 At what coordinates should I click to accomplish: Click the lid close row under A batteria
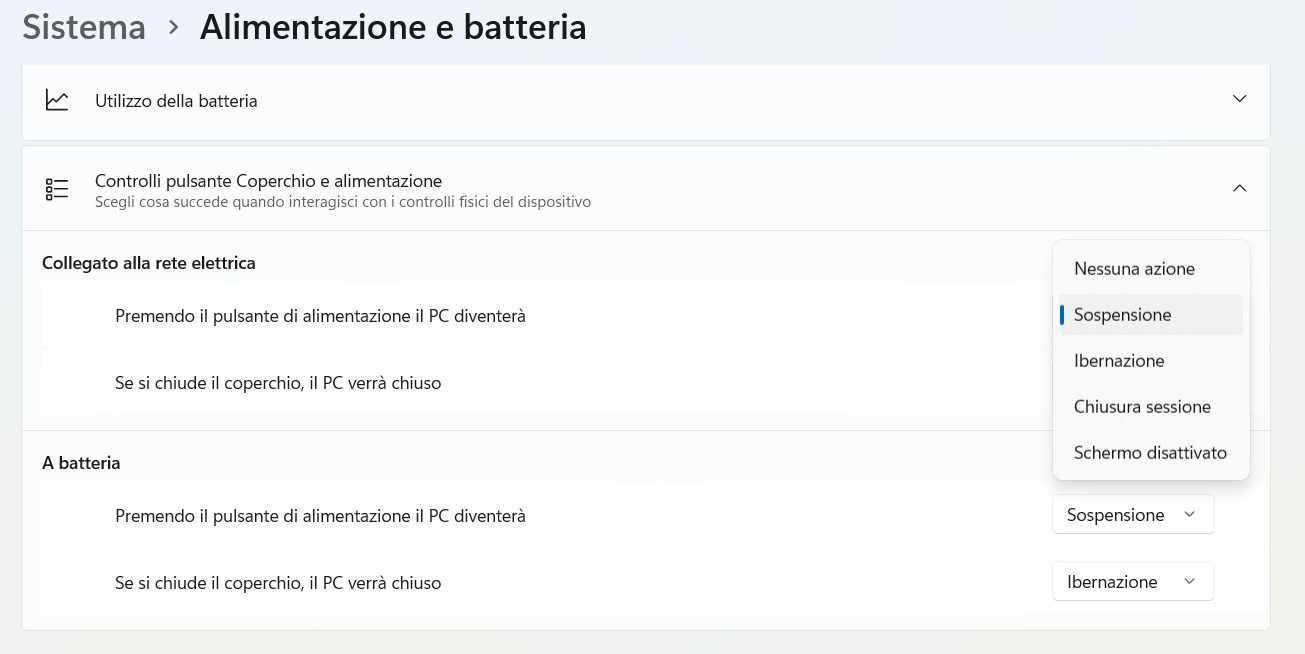tap(278, 582)
